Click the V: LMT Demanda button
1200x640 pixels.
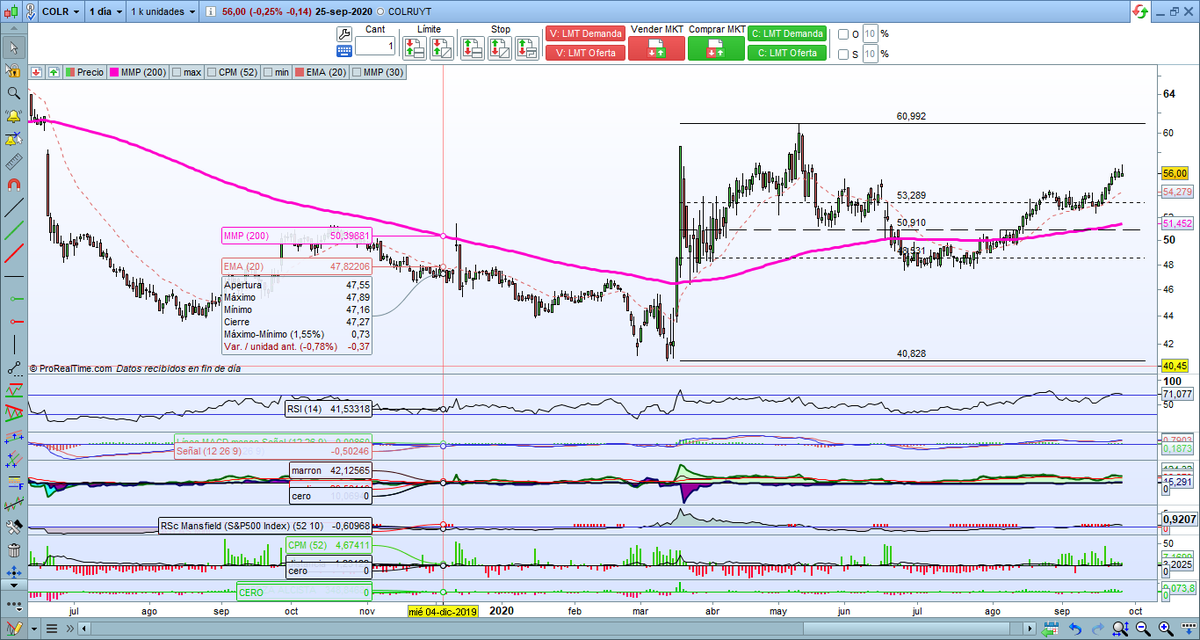coord(586,33)
